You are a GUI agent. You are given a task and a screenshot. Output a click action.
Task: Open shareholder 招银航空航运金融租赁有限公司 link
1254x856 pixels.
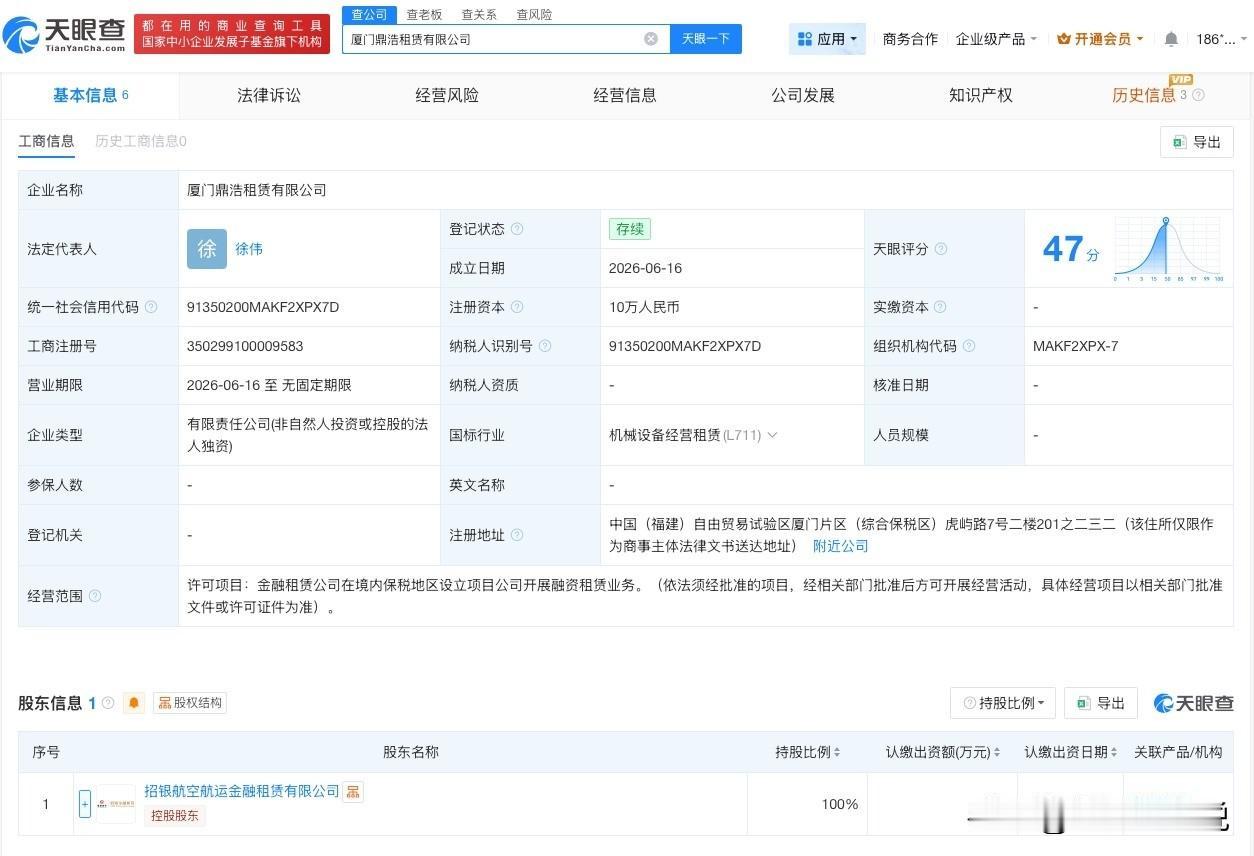click(x=242, y=791)
